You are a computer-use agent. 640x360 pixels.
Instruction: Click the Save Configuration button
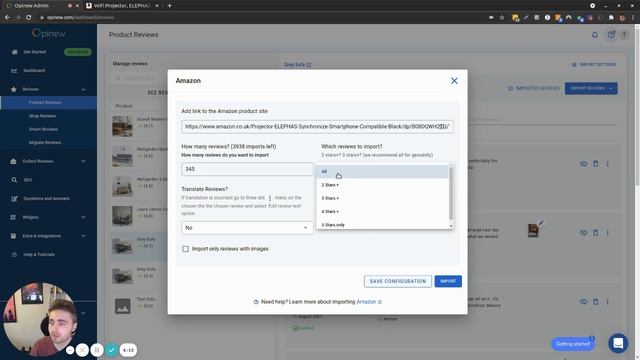tap(398, 281)
